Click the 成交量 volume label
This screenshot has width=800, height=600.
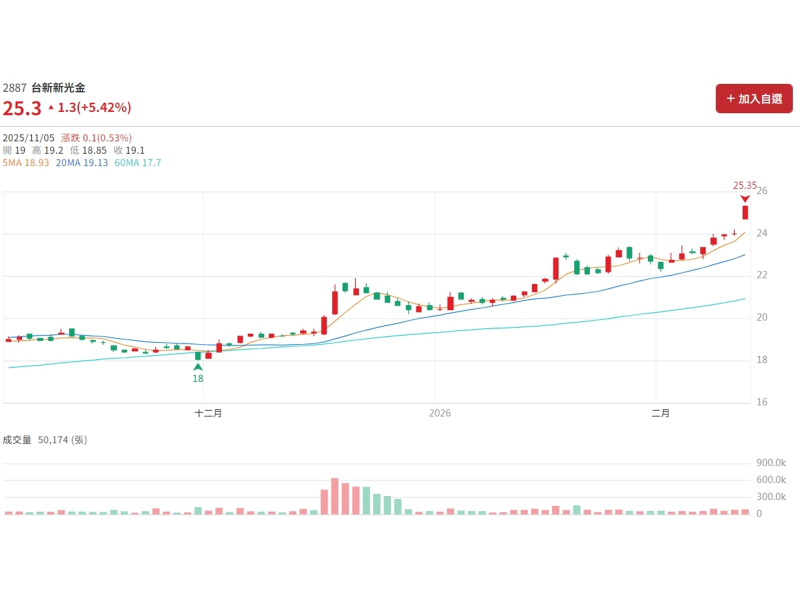click(17, 439)
